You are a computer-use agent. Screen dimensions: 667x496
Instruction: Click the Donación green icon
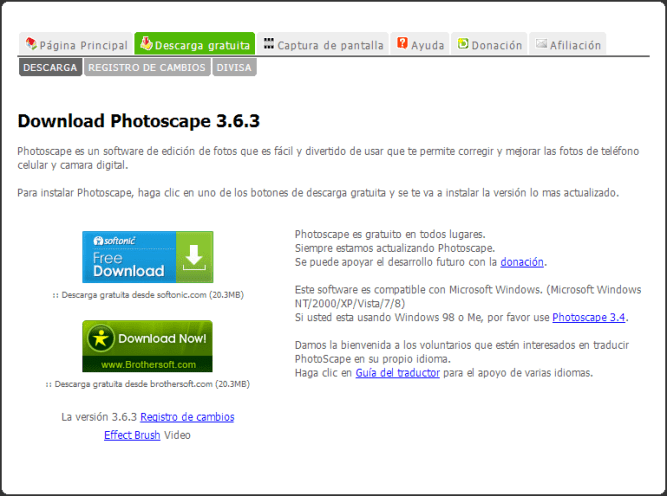point(463,43)
